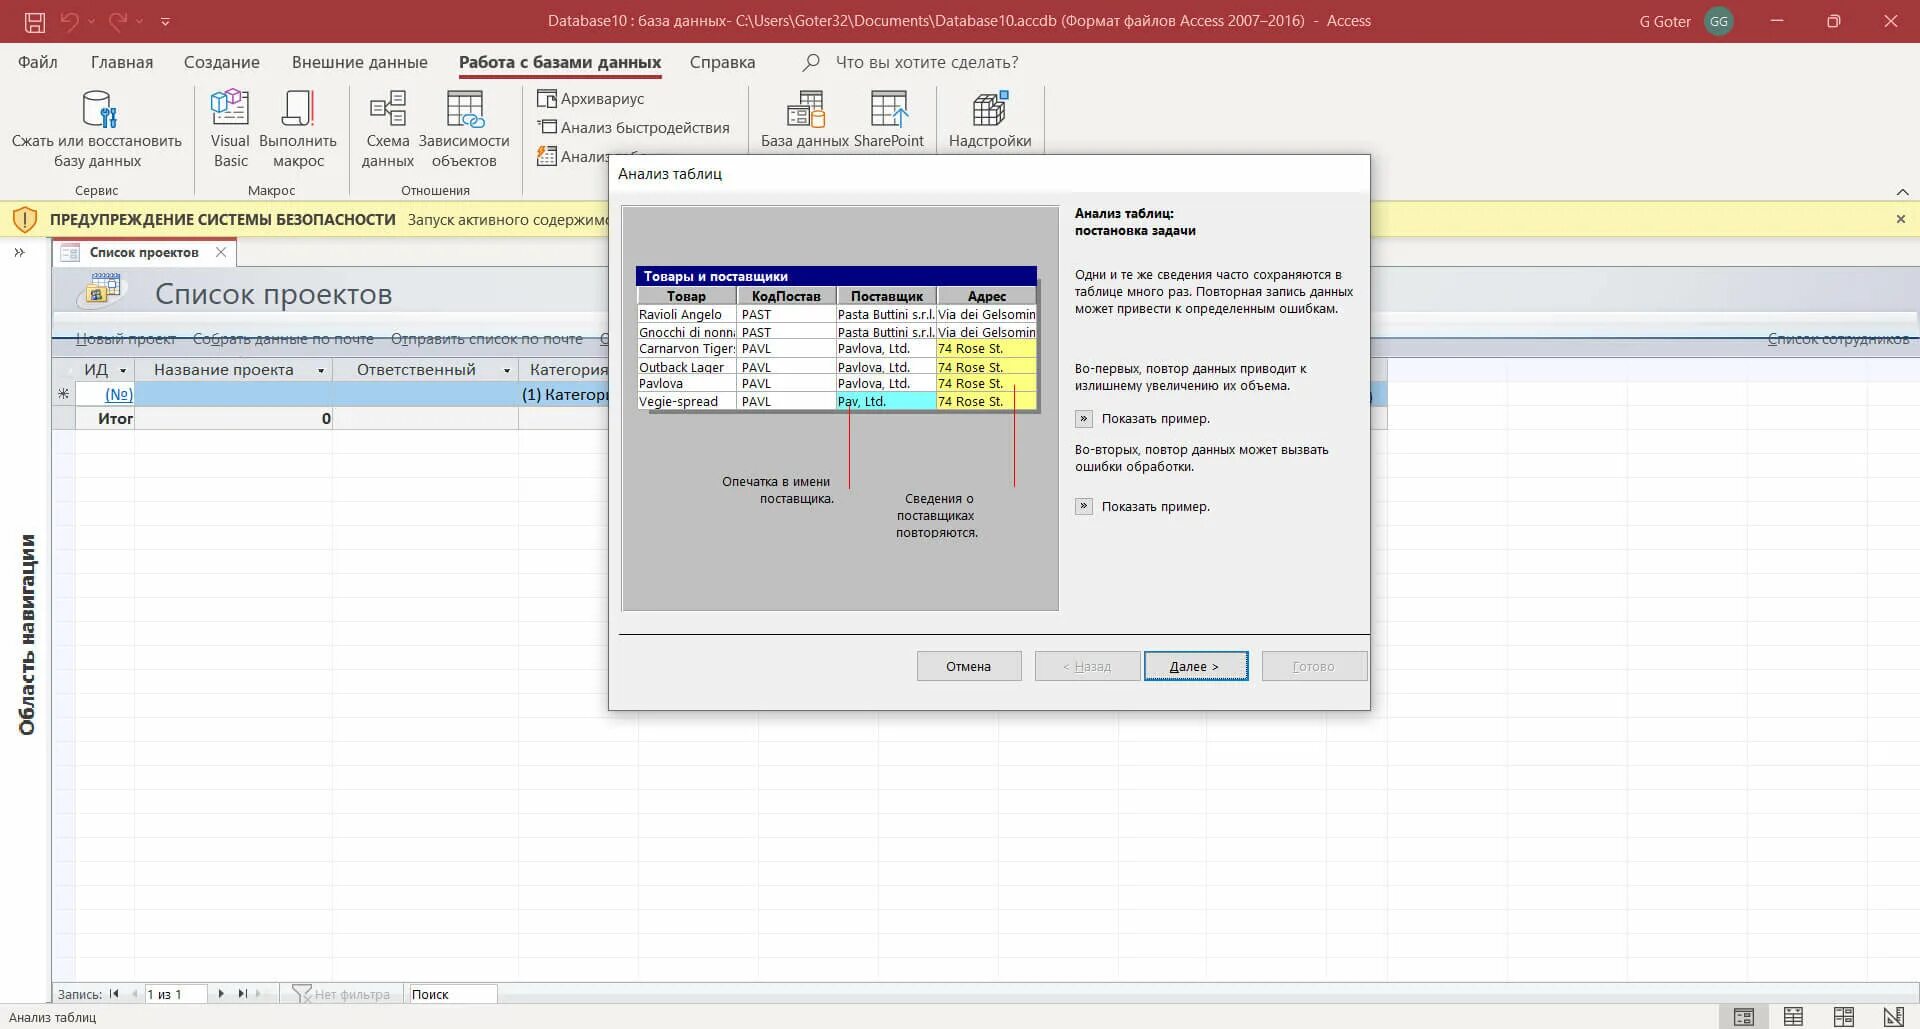Click the 'Что вы хотите сделать?' search field
The width and height of the screenshot is (1920, 1029).
927,62
